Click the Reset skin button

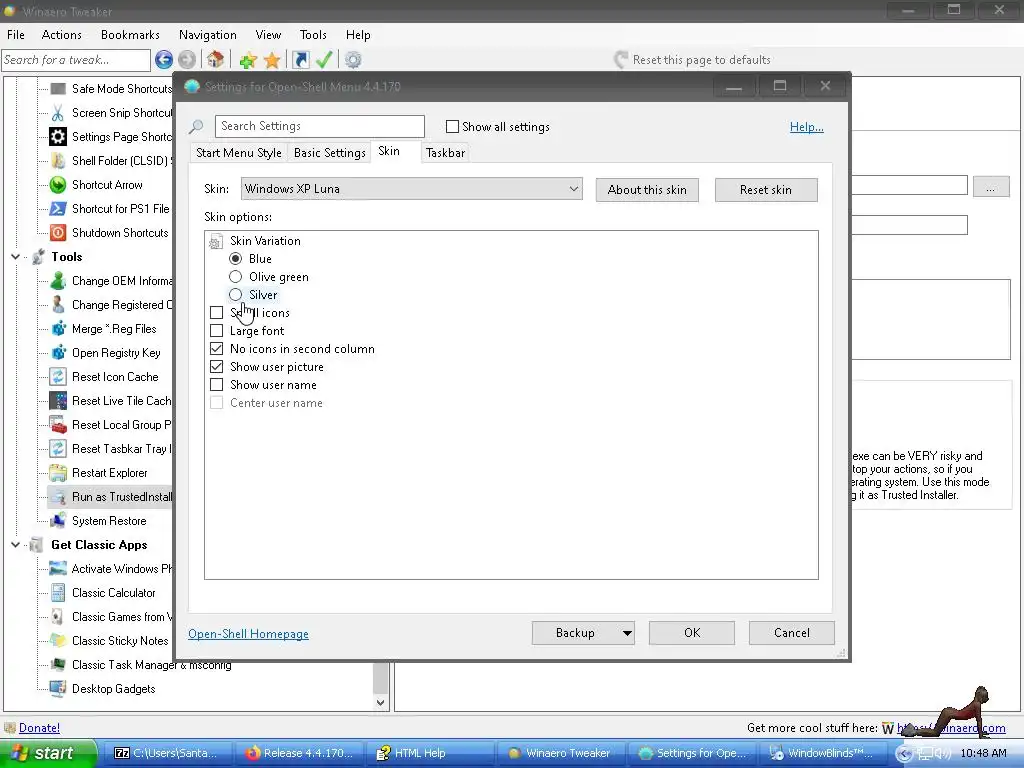pyautogui.click(x=765, y=190)
